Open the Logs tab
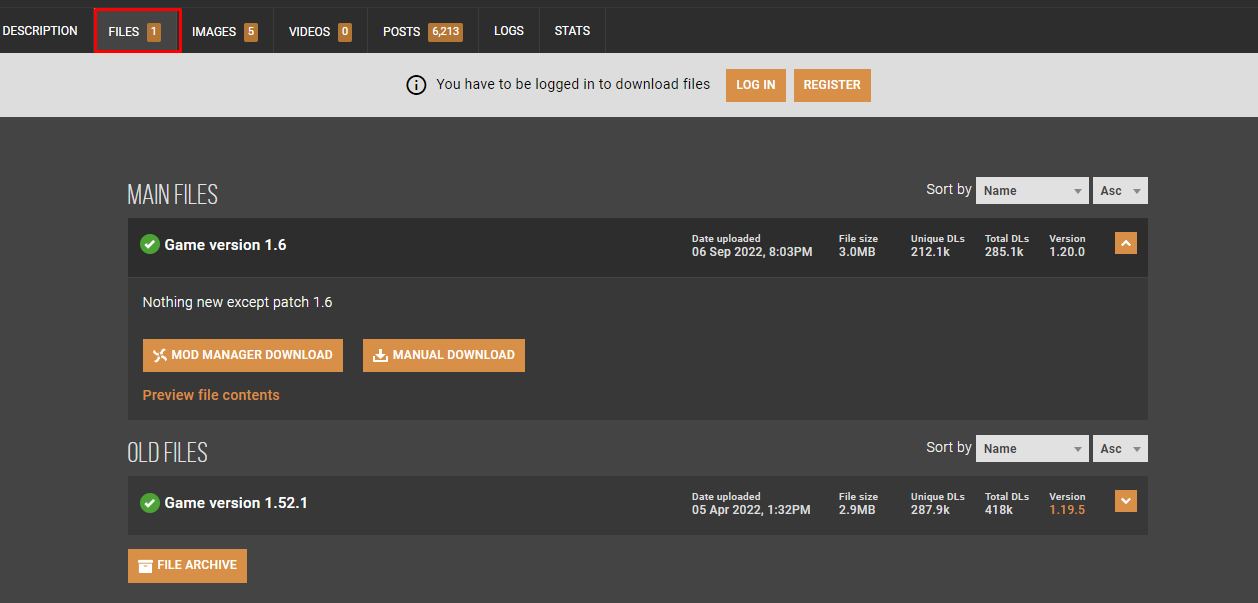Image resolution: width=1258 pixels, height=603 pixels. tap(509, 31)
